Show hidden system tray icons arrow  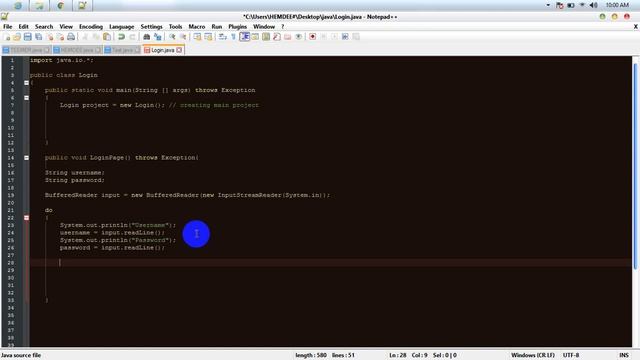[548, 5]
